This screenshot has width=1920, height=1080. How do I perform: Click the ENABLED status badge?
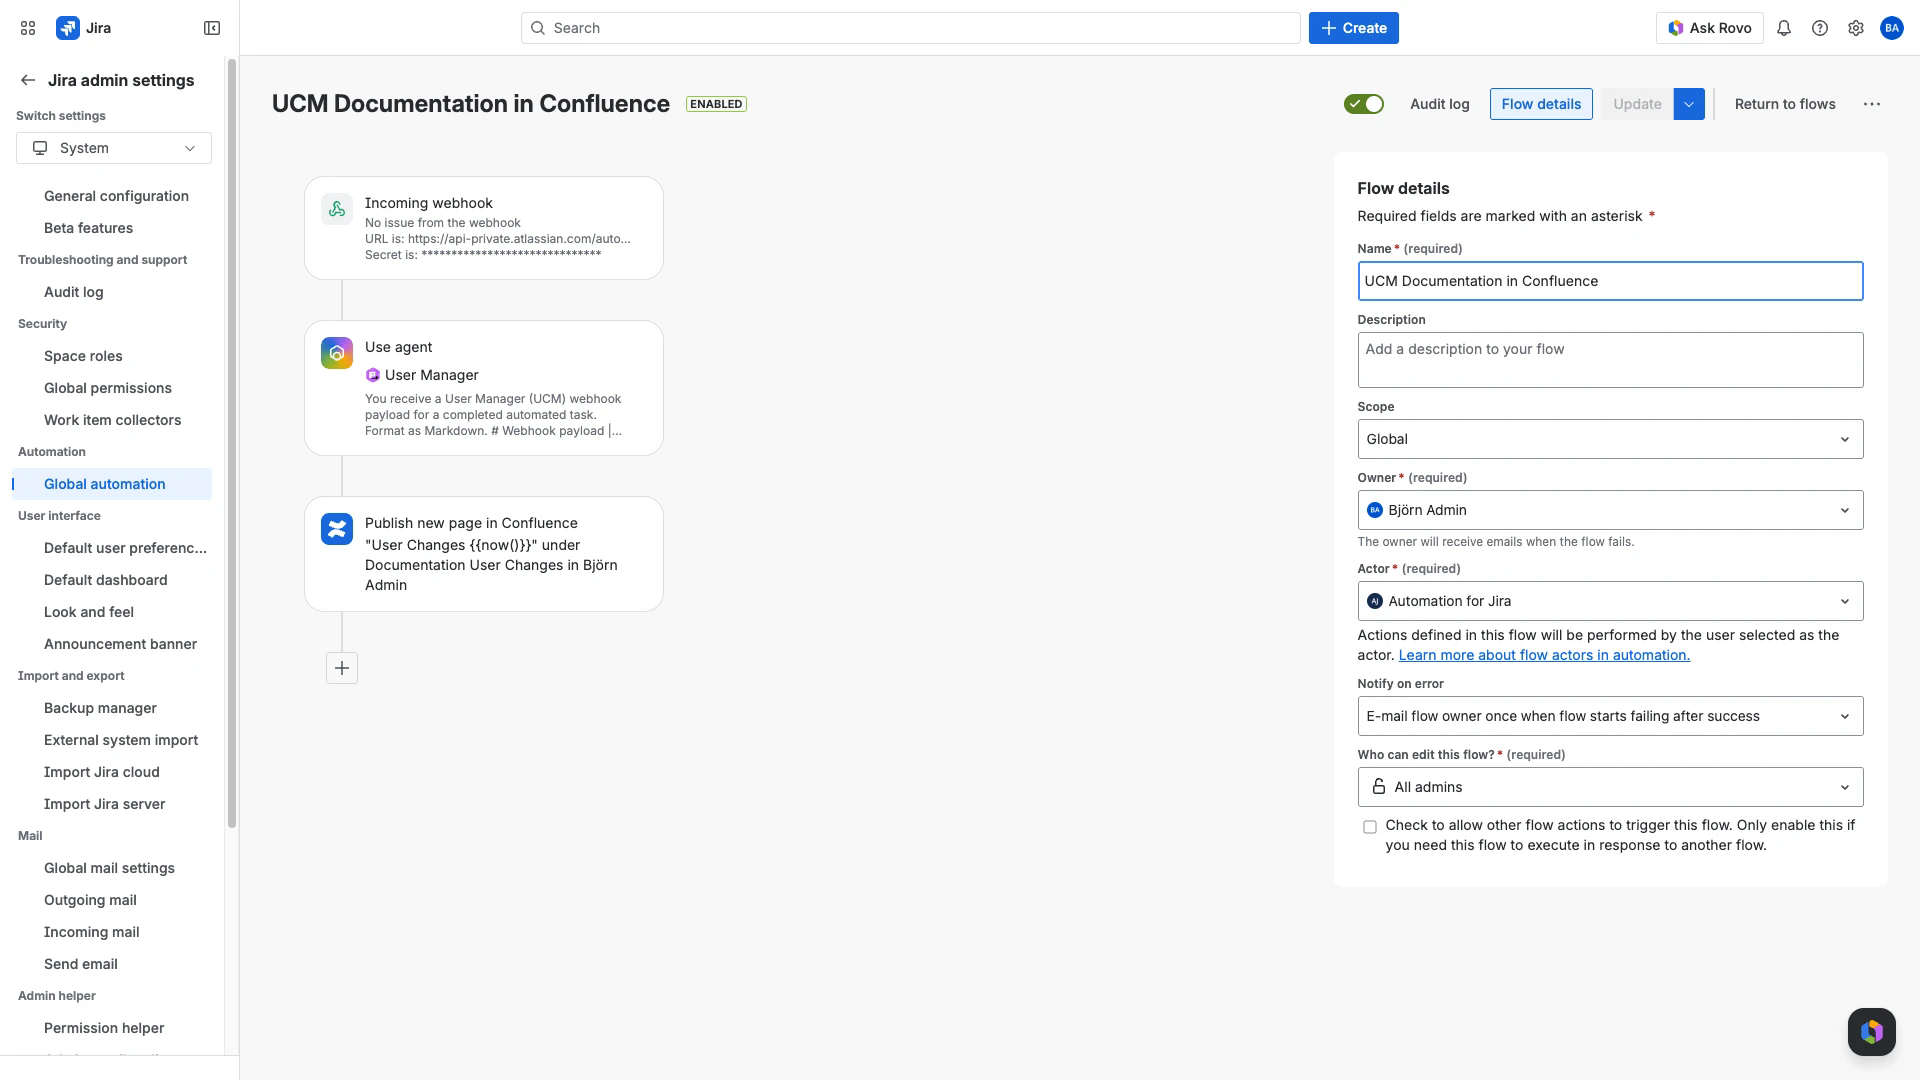pyautogui.click(x=716, y=104)
